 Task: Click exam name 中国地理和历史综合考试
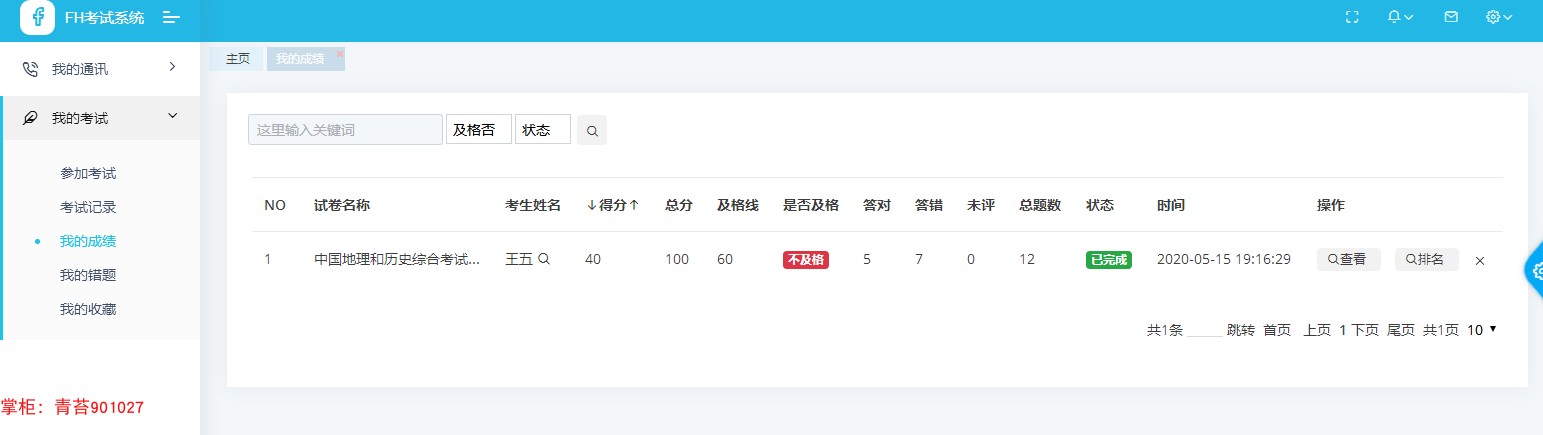397,259
